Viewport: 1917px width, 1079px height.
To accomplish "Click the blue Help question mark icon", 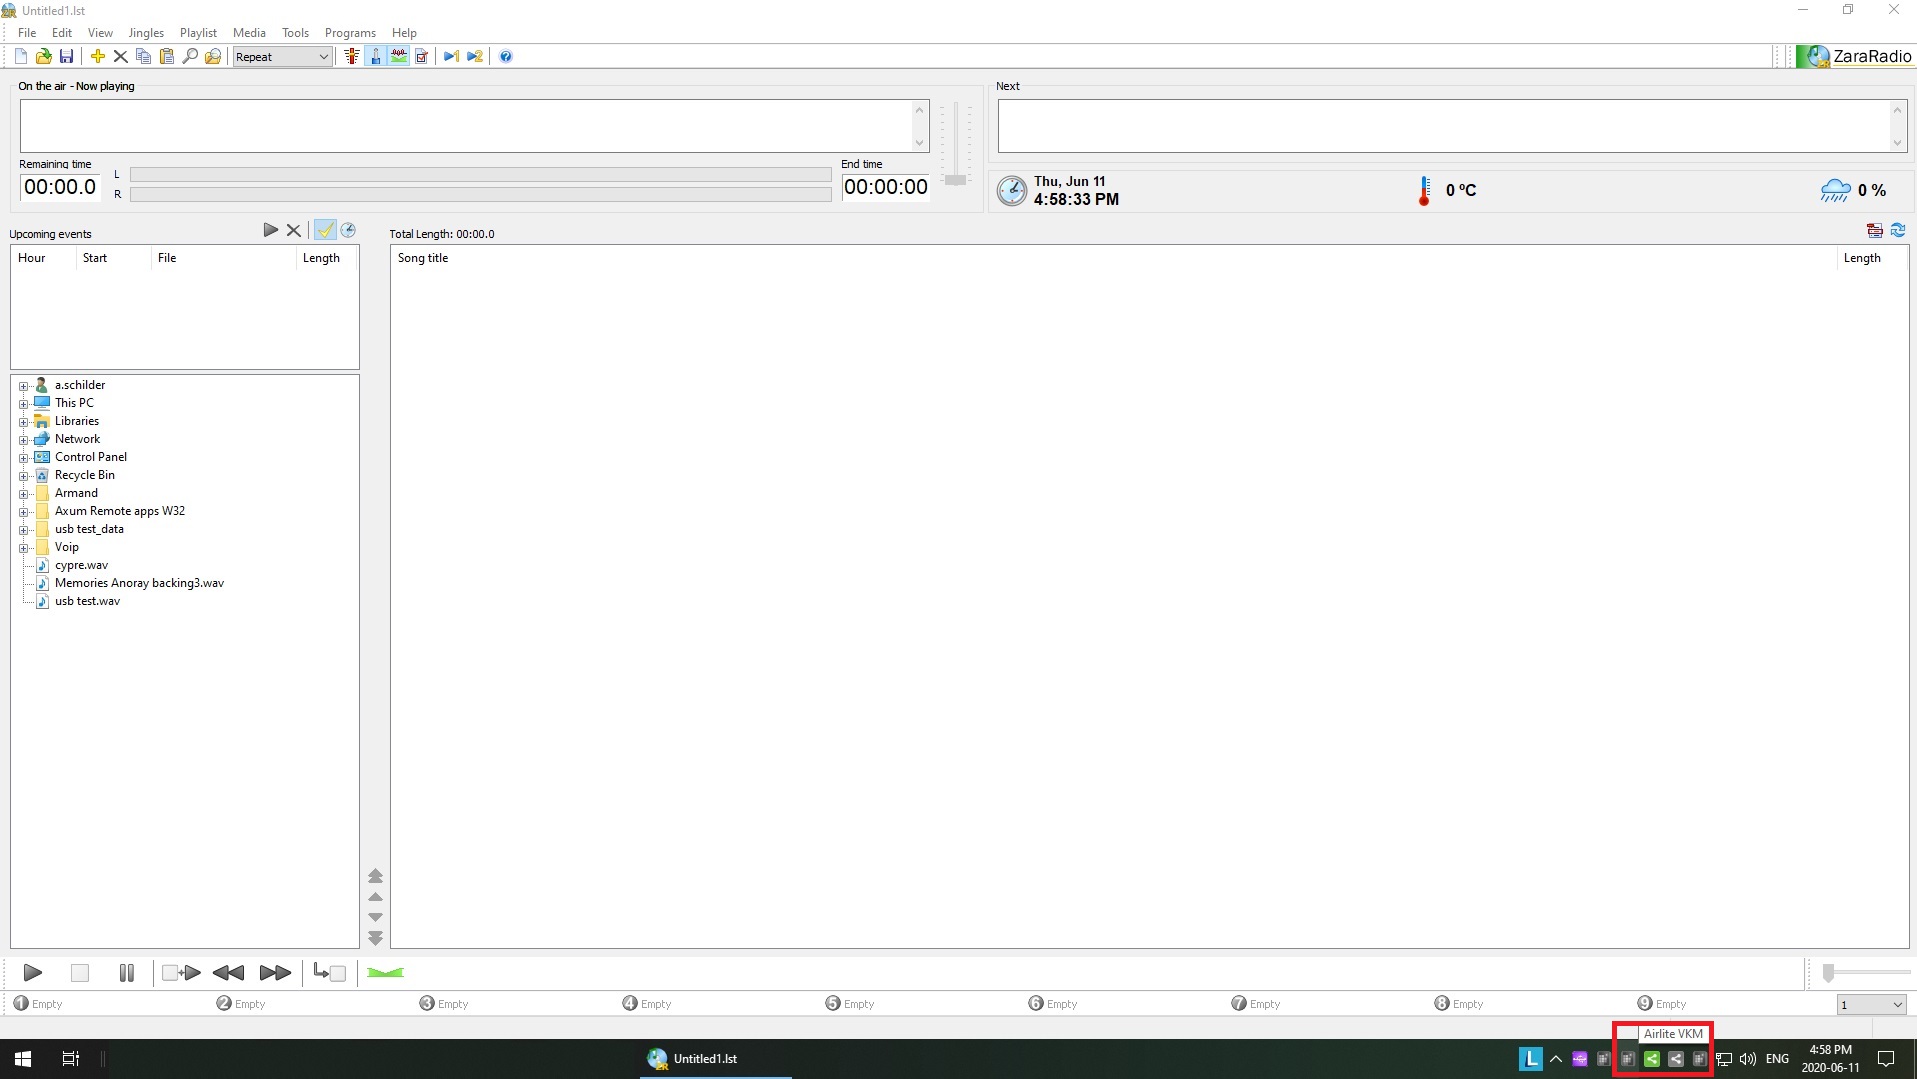I will [x=506, y=57].
